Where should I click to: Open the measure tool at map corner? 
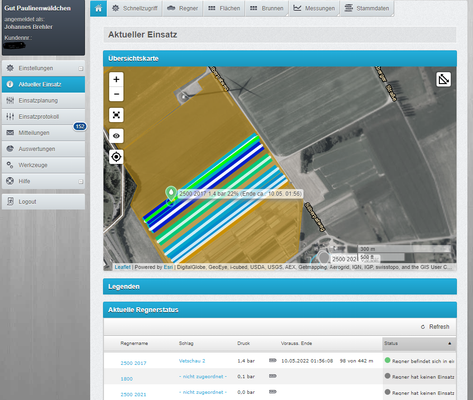pos(443,79)
